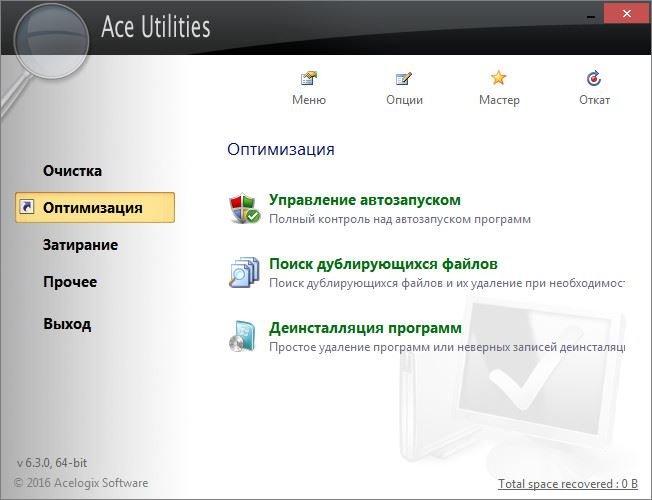This screenshot has height=500, width=652.
Task: Click description about удаление дублирующихся файлов
Action: pos(447,283)
